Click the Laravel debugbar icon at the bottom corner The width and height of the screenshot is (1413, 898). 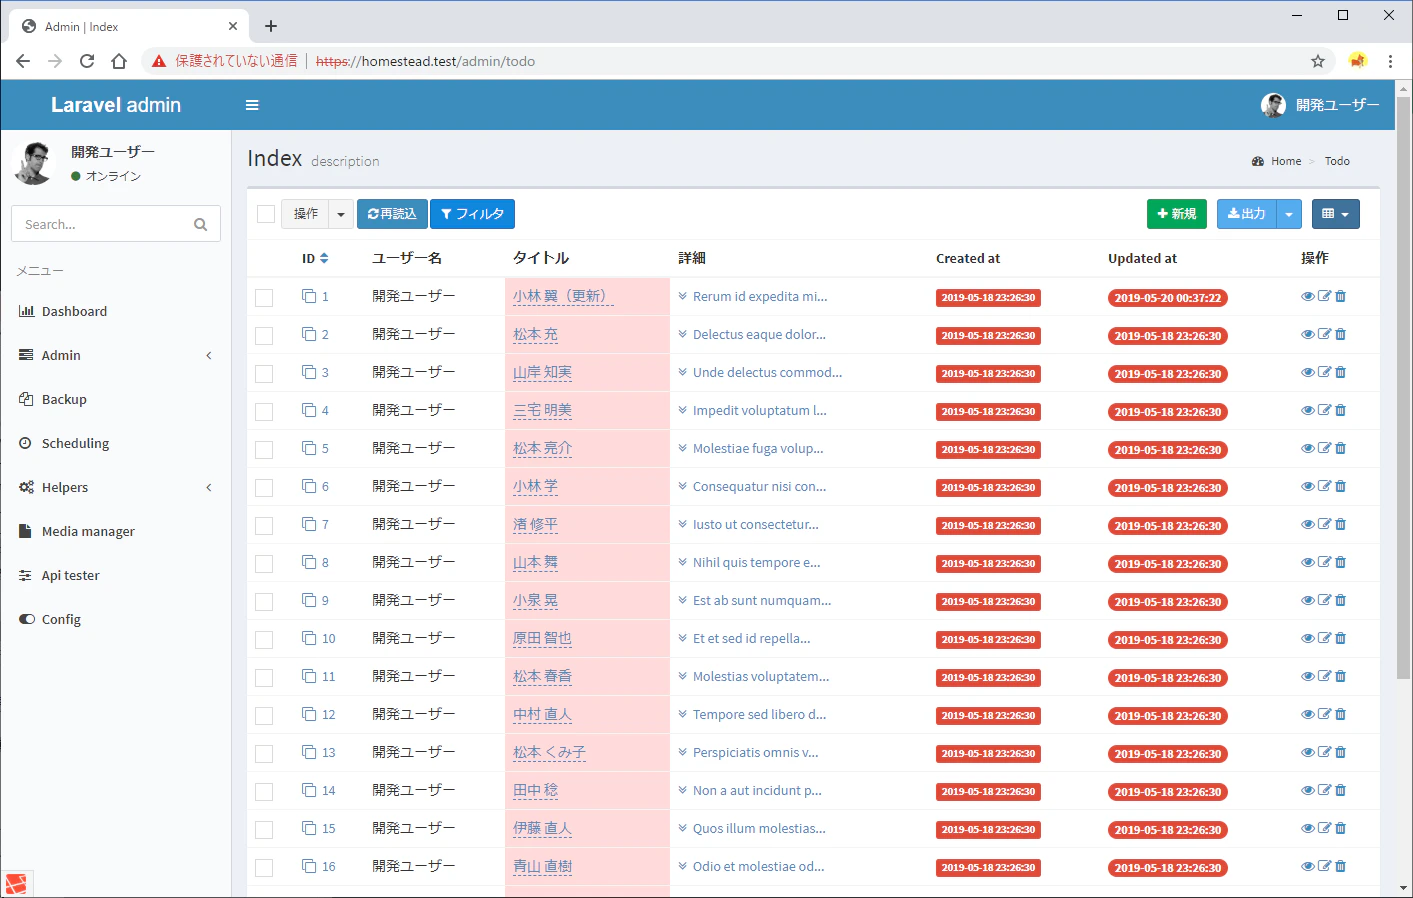tap(16, 885)
